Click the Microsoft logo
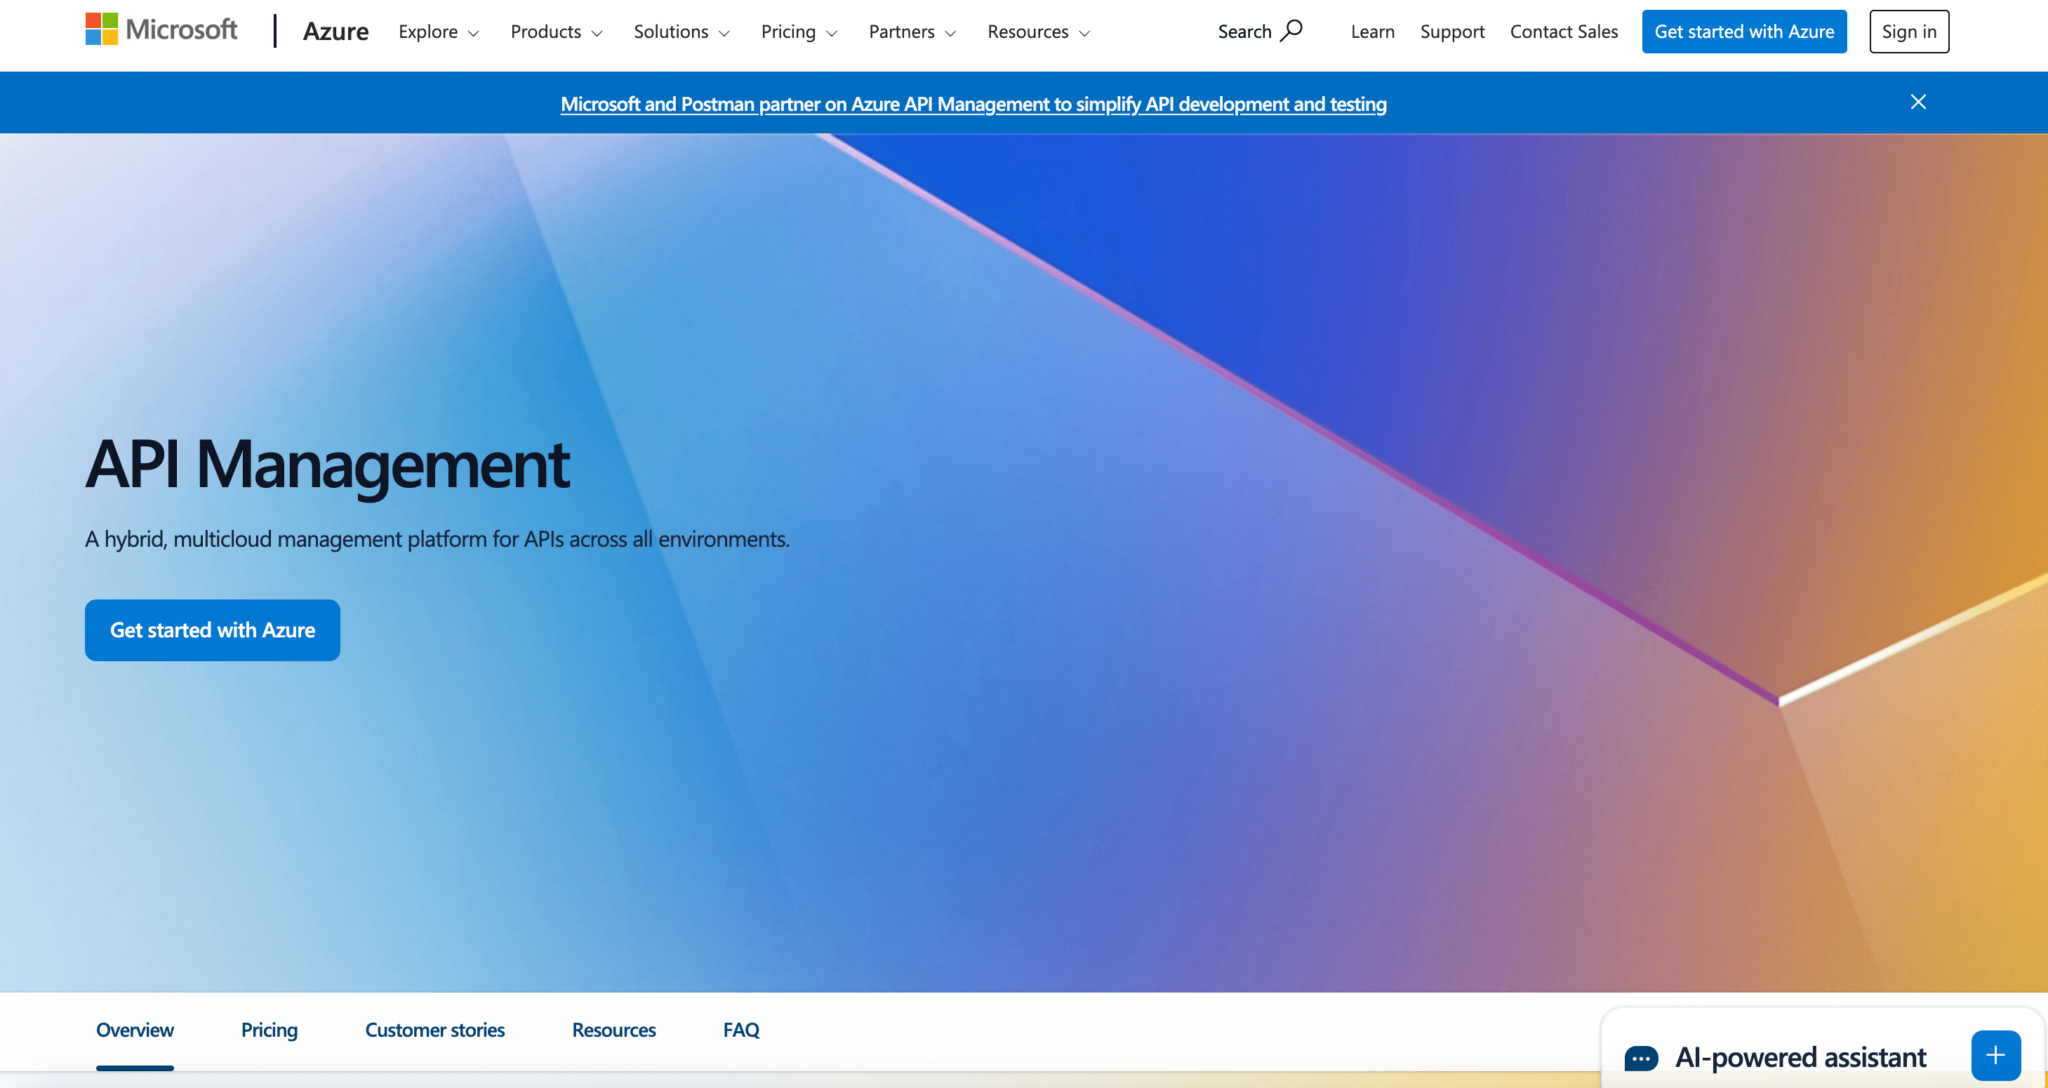Viewport: 2048px width, 1088px height. click(161, 30)
